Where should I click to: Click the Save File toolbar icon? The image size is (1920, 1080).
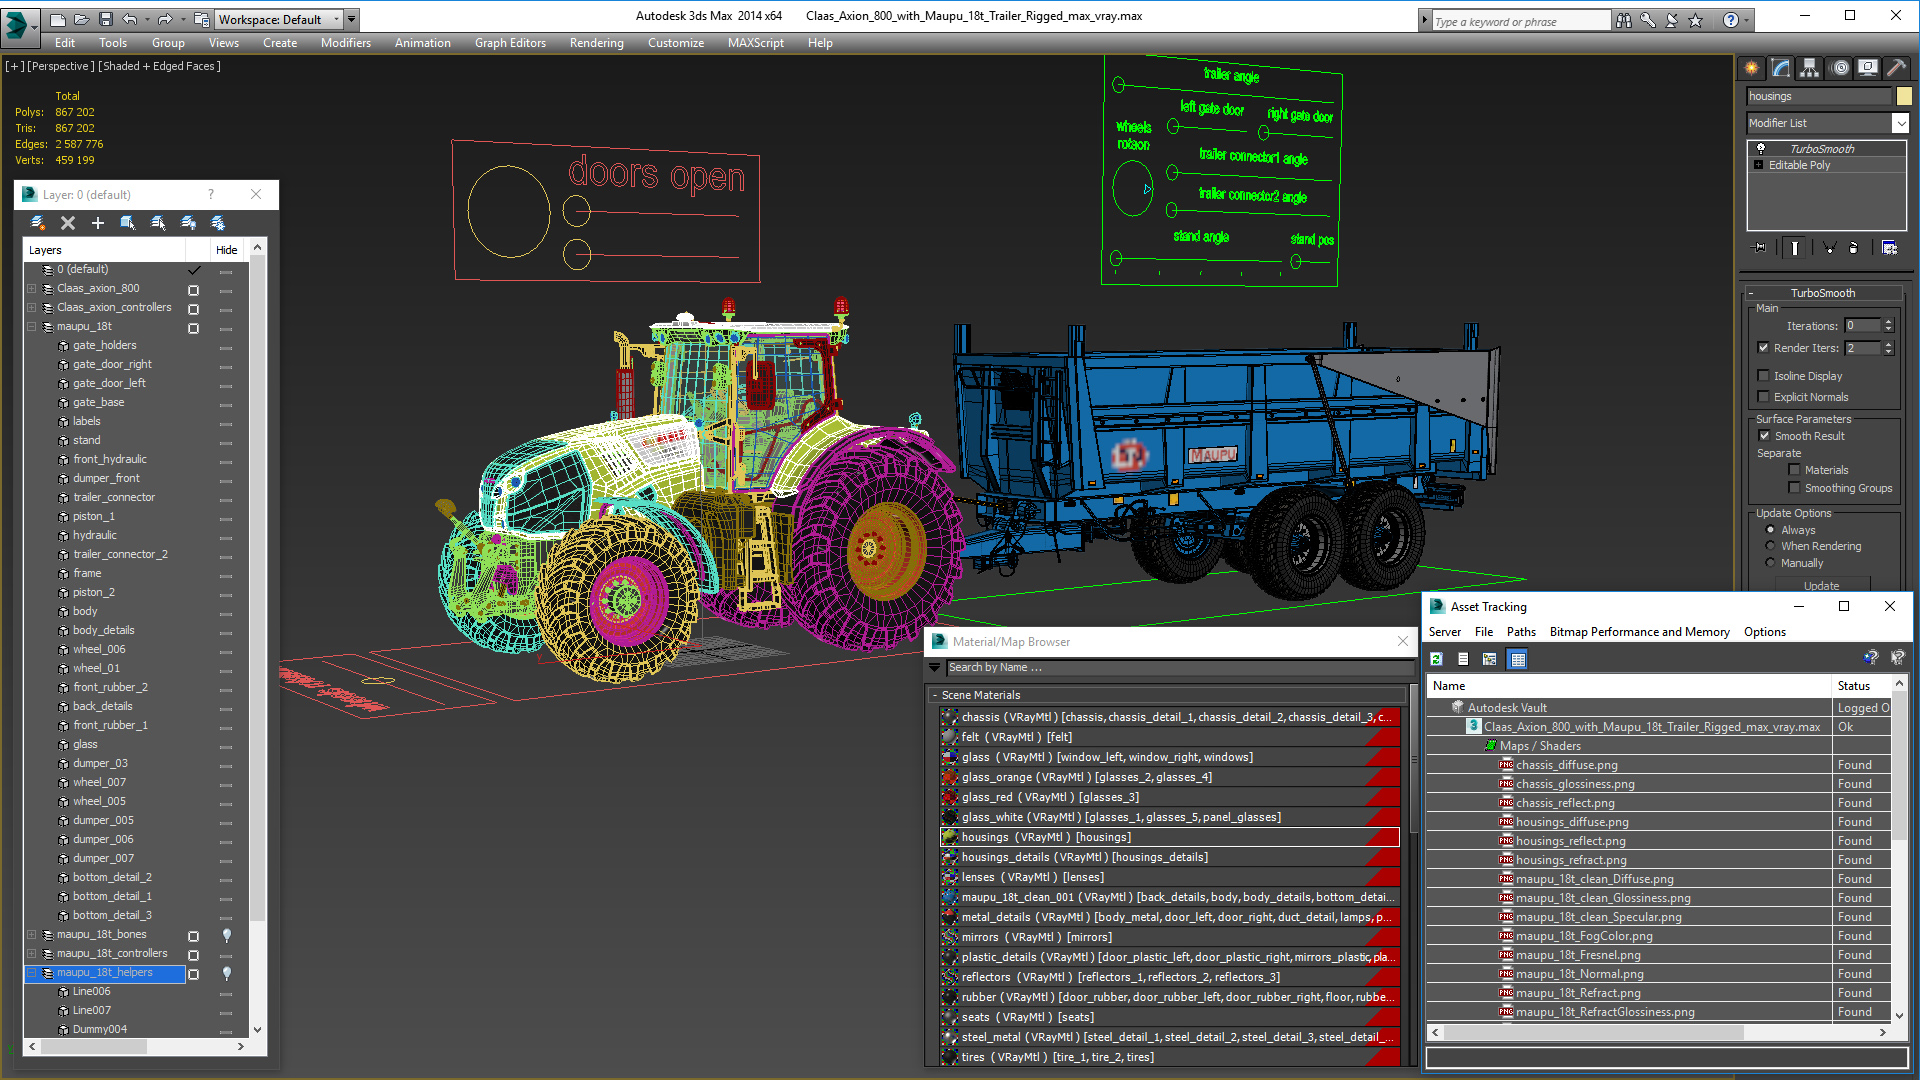(x=105, y=19)
